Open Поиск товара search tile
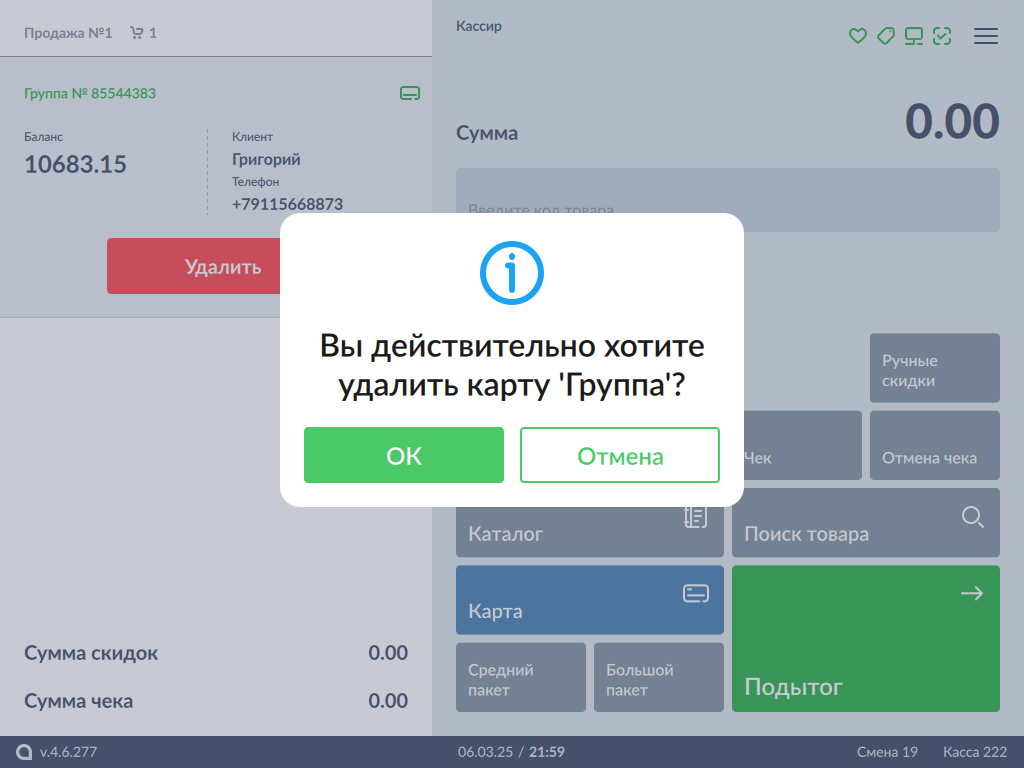This screenshot has height=768, width=1024. [x=865, y=523]
